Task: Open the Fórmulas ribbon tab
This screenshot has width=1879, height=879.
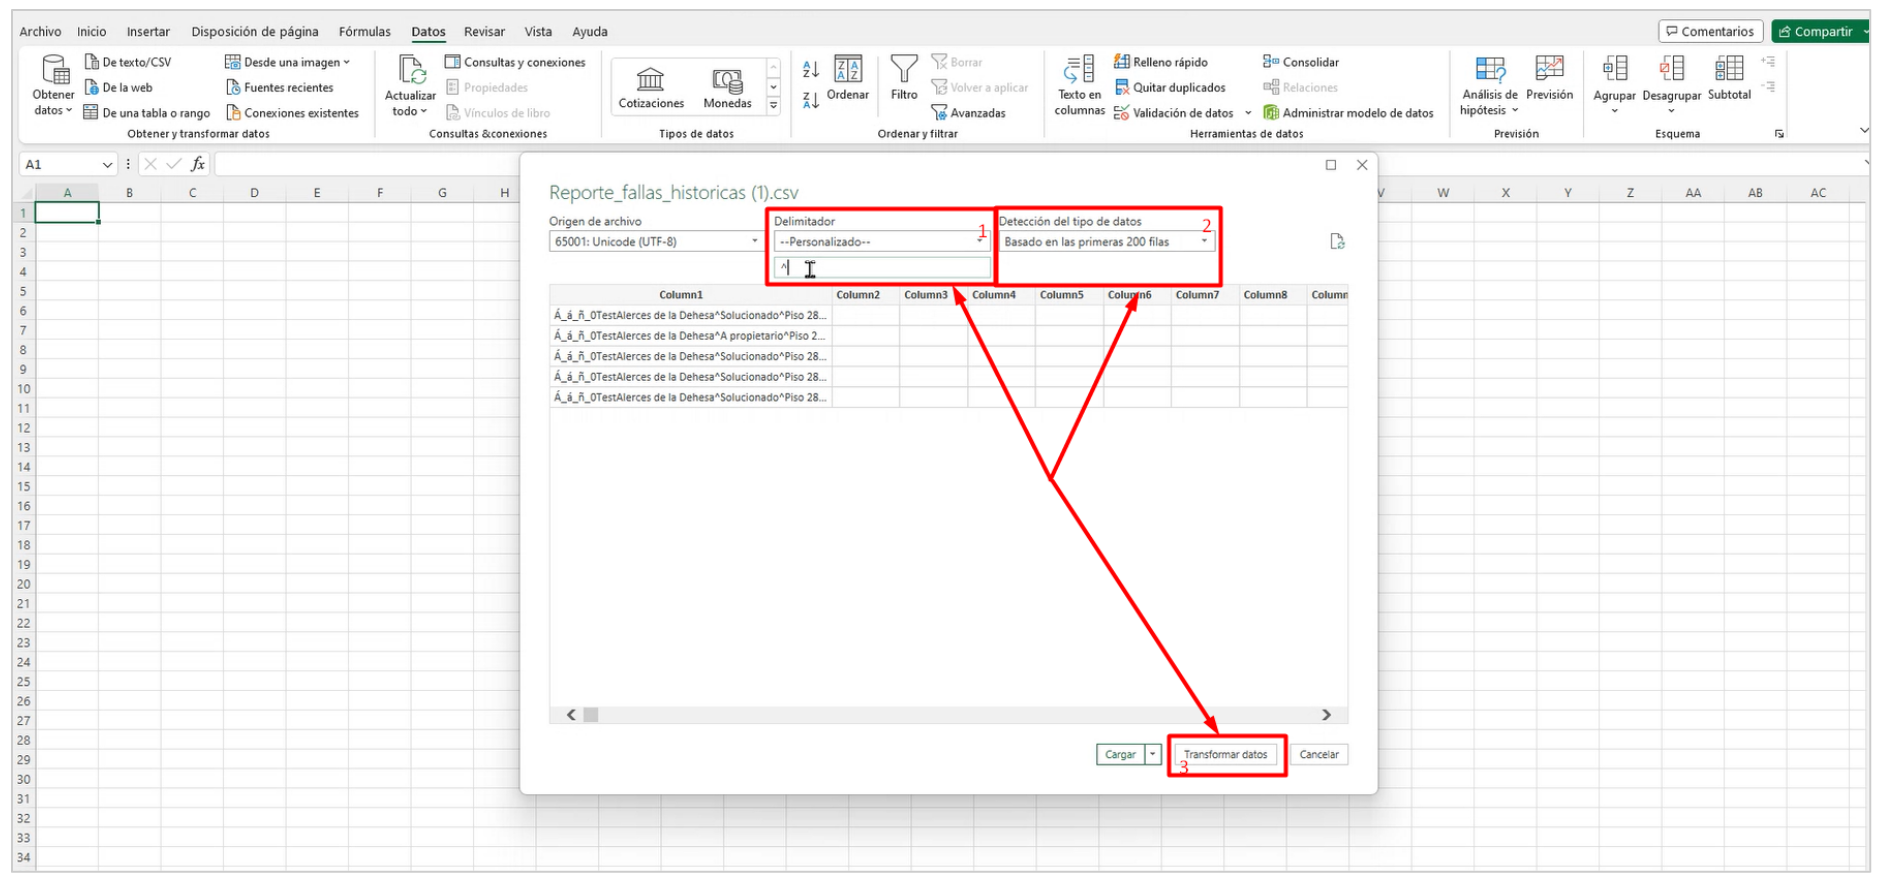Action: [x=364, y=31]
